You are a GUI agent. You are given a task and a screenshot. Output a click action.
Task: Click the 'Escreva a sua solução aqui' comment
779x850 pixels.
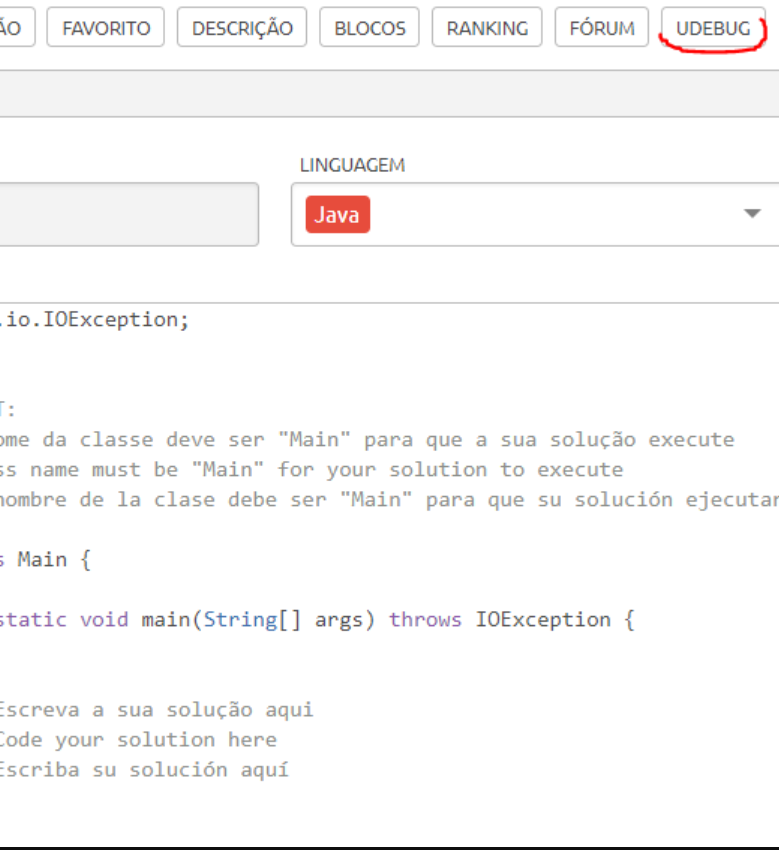tap(157, 710)
